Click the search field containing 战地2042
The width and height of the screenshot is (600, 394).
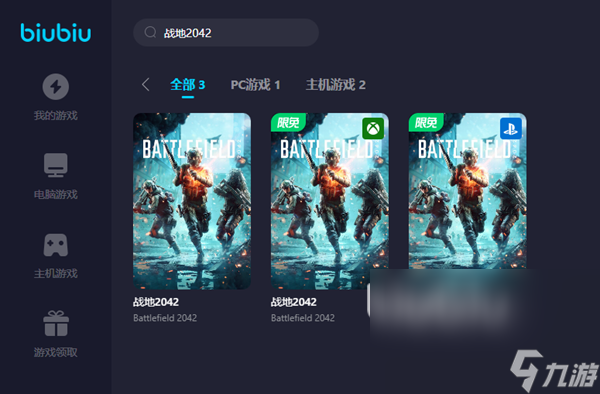(226, 33)
